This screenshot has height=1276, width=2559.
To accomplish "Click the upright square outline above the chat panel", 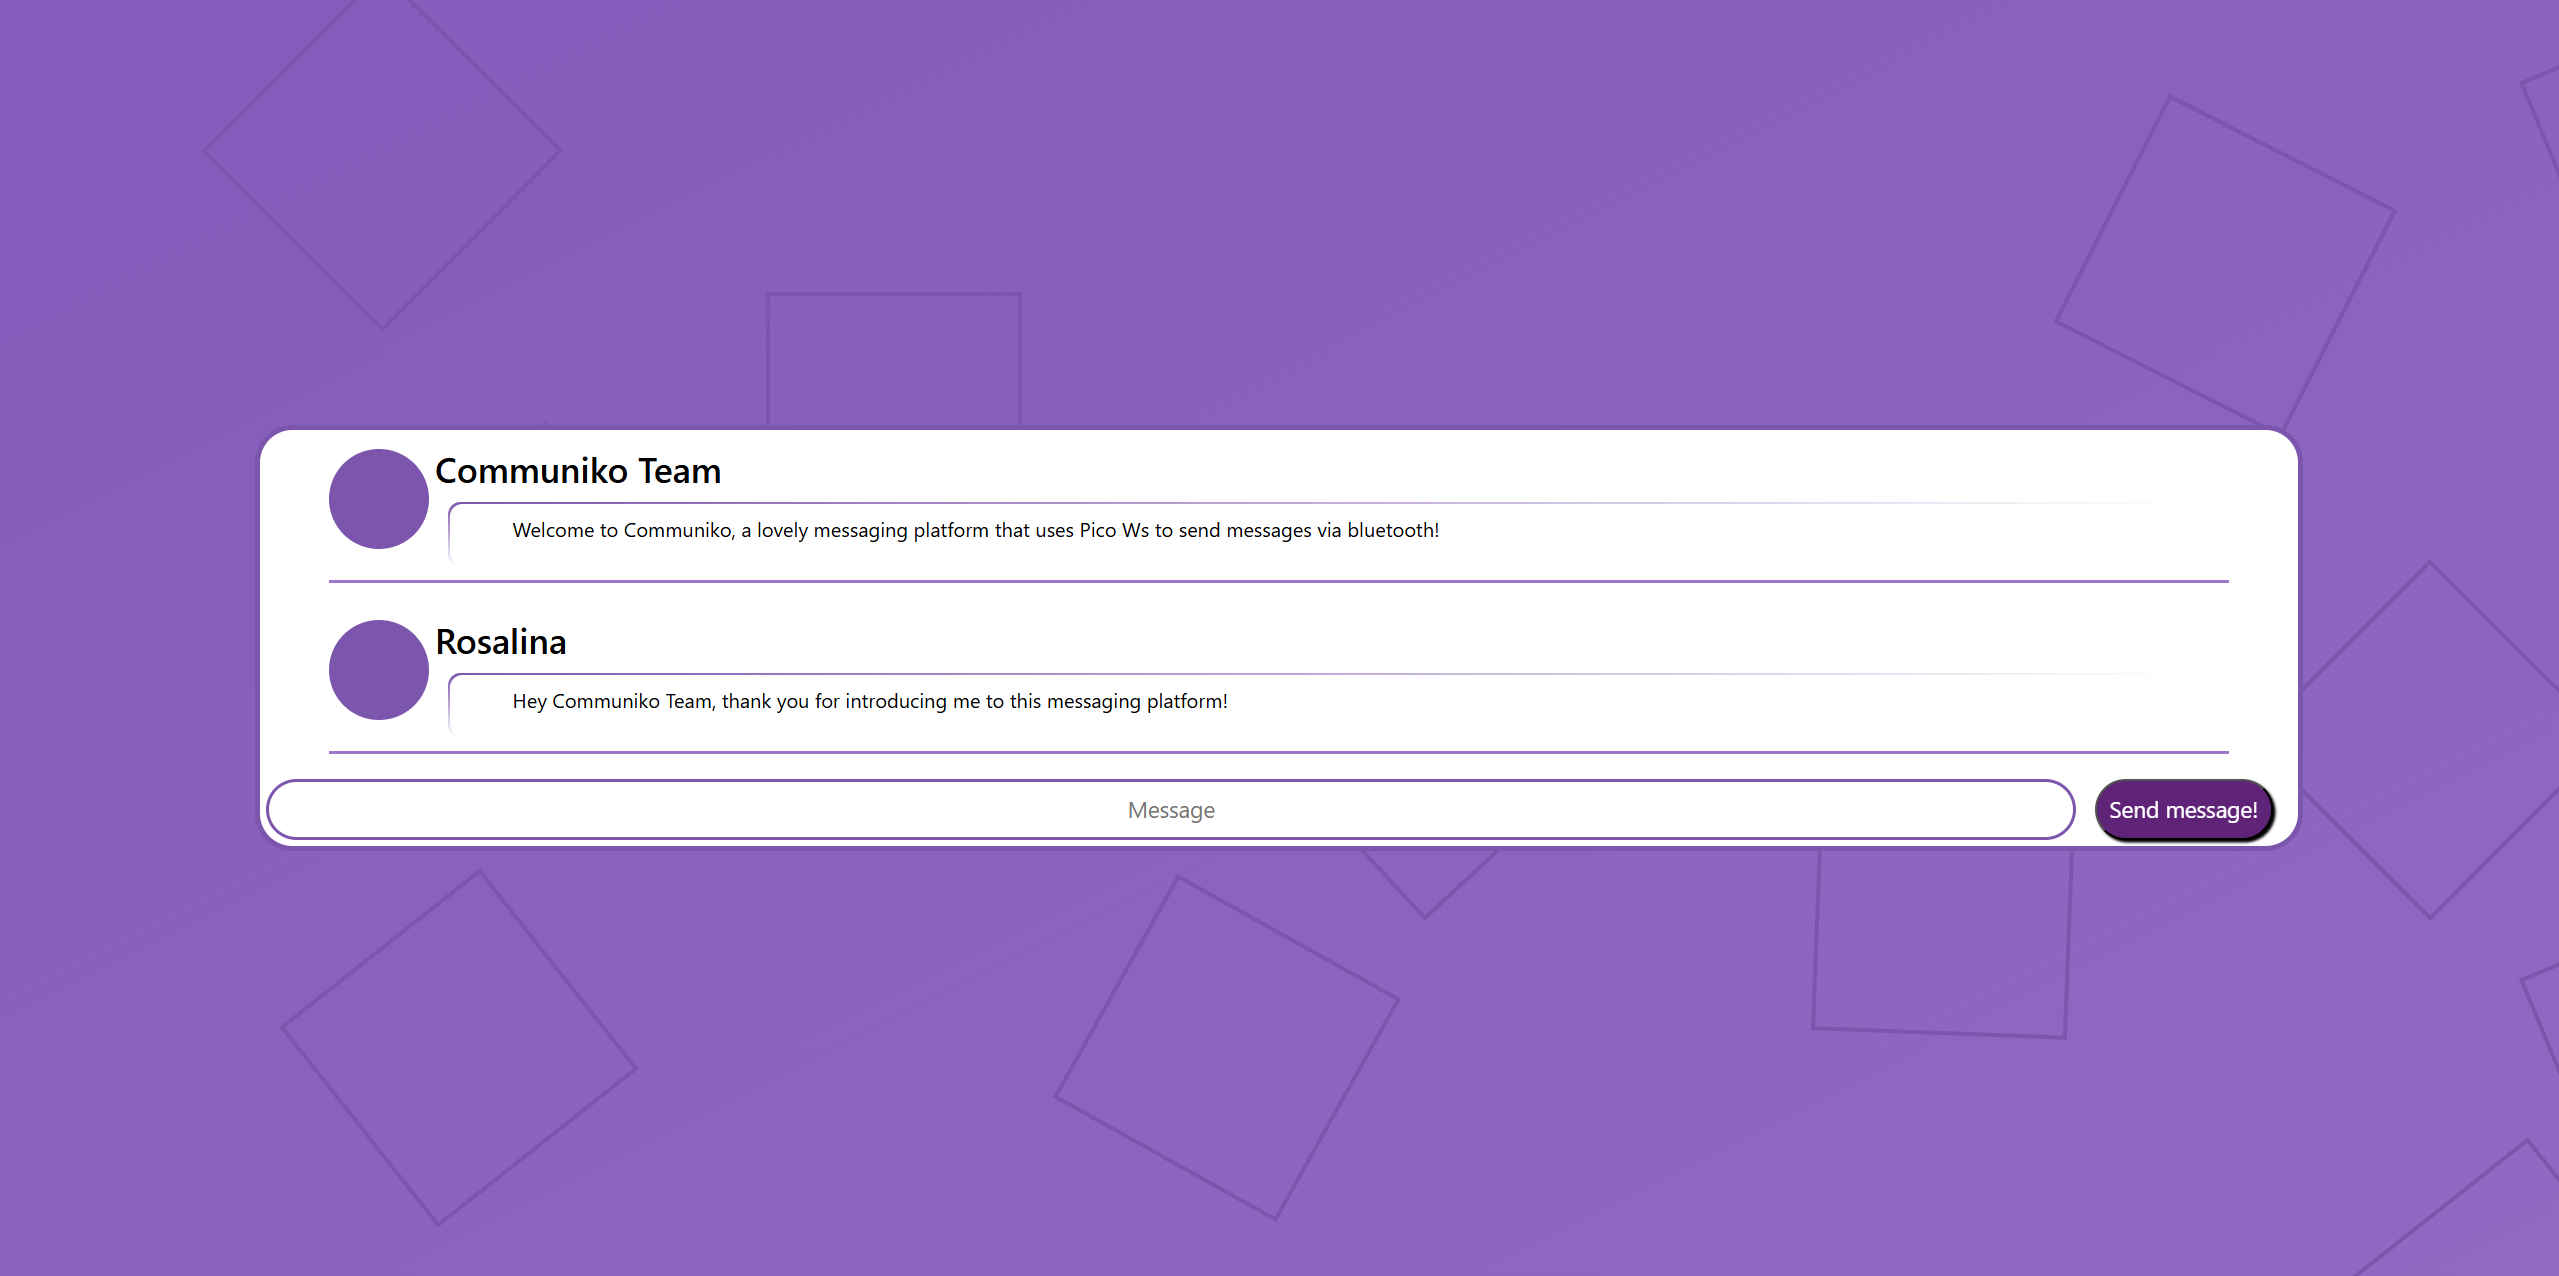I will 893,360.
